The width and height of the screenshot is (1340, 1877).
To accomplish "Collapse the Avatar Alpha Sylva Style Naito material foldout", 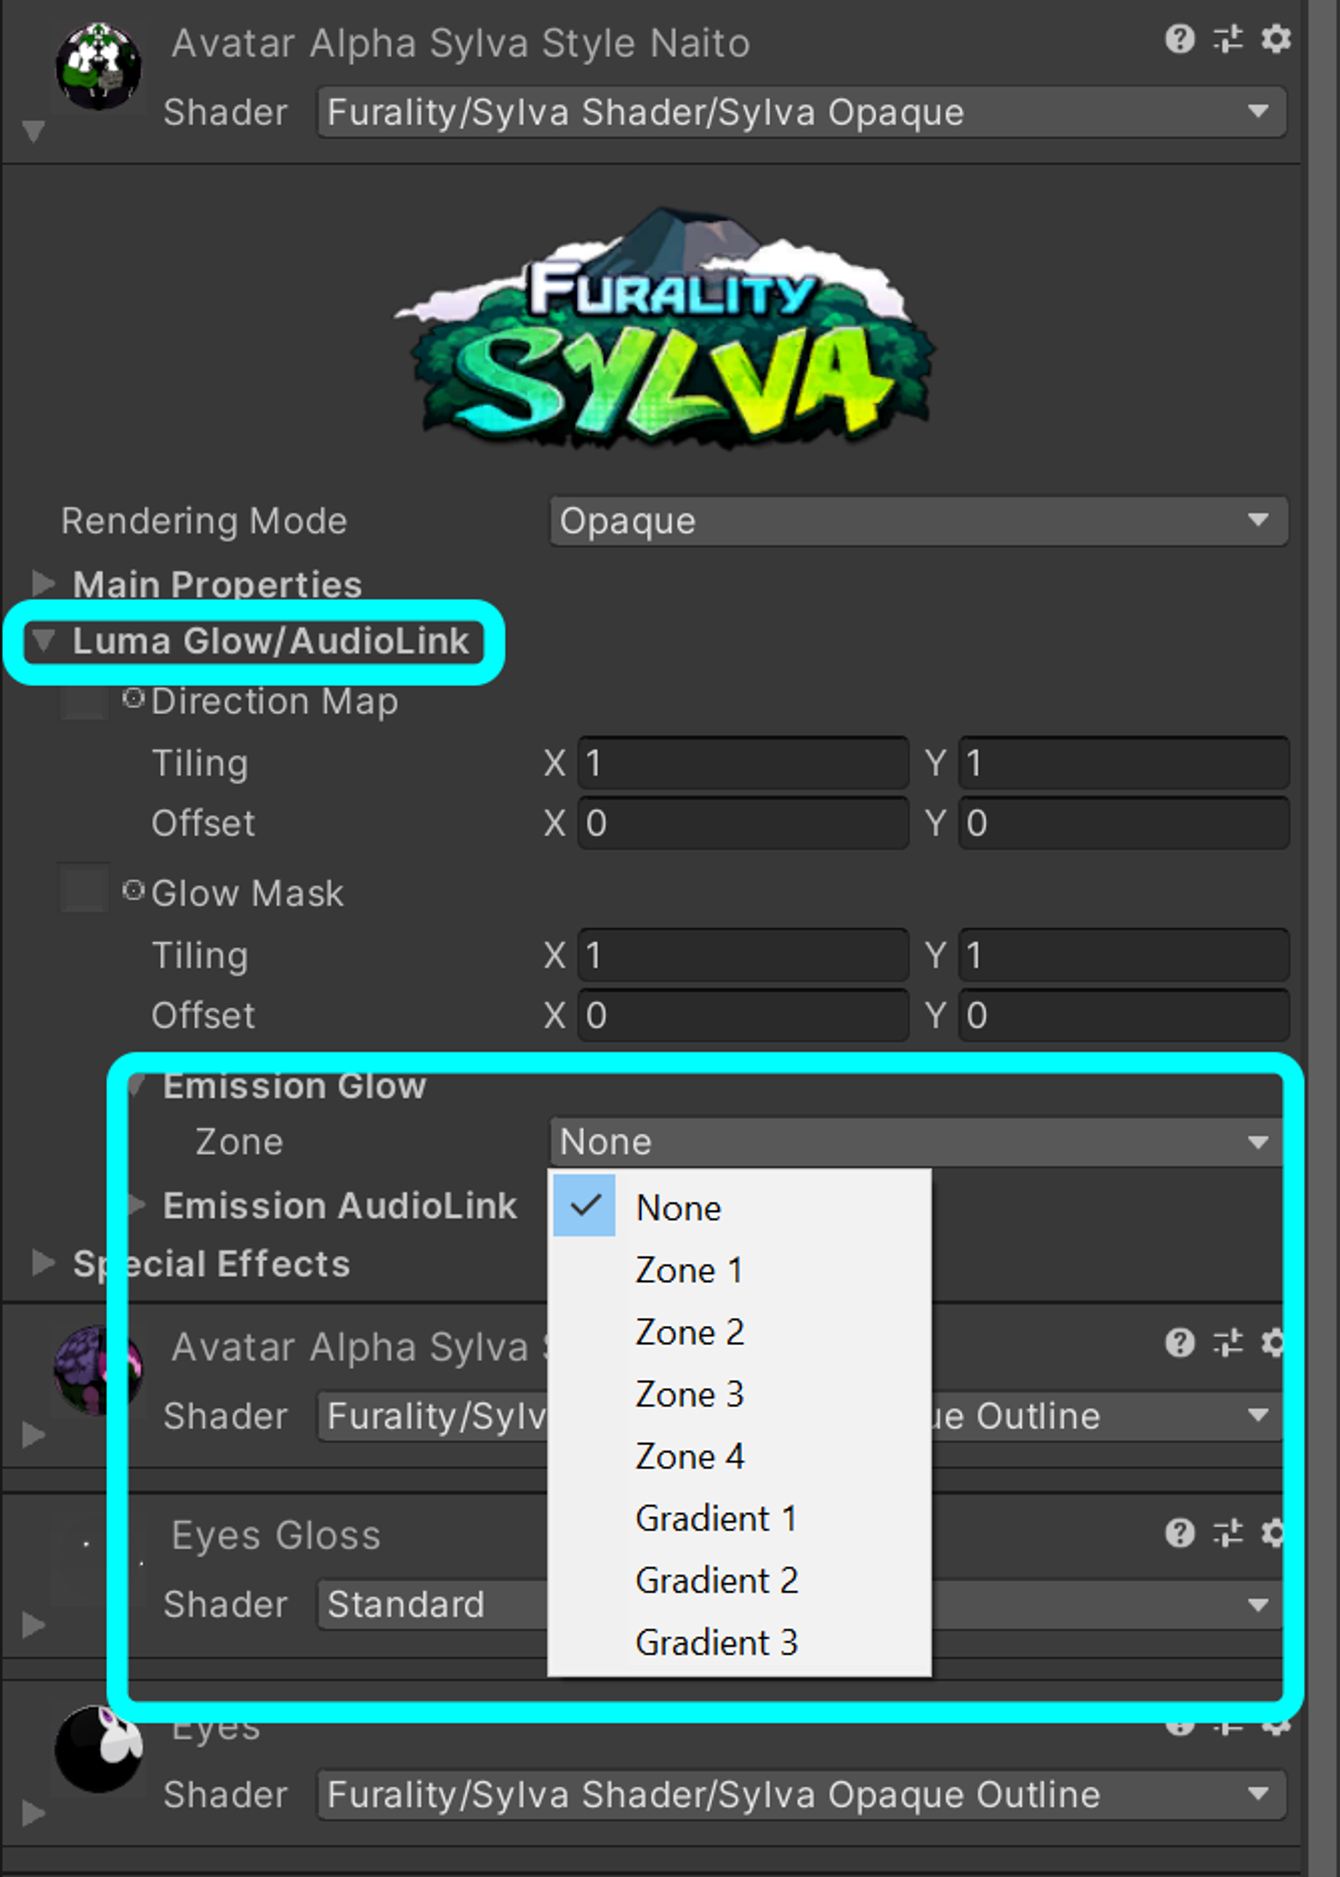I will [x=33, y=131].
